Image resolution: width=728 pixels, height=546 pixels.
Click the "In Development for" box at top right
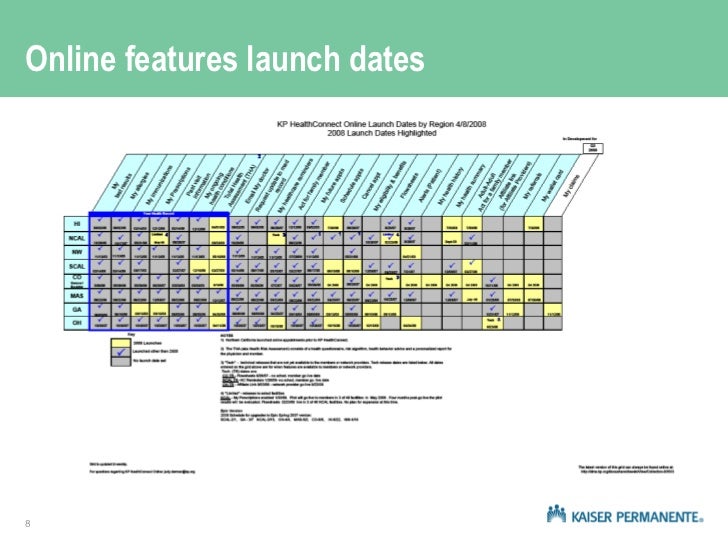593,149
